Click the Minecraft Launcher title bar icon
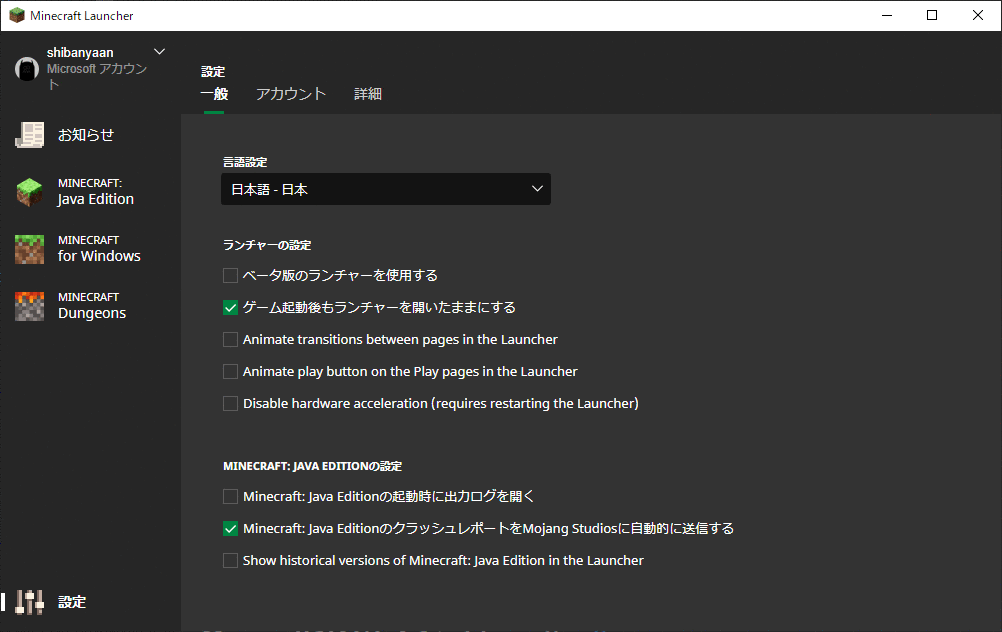The image size is (1002, 632). pyautogui.click(x=16, y=15)
